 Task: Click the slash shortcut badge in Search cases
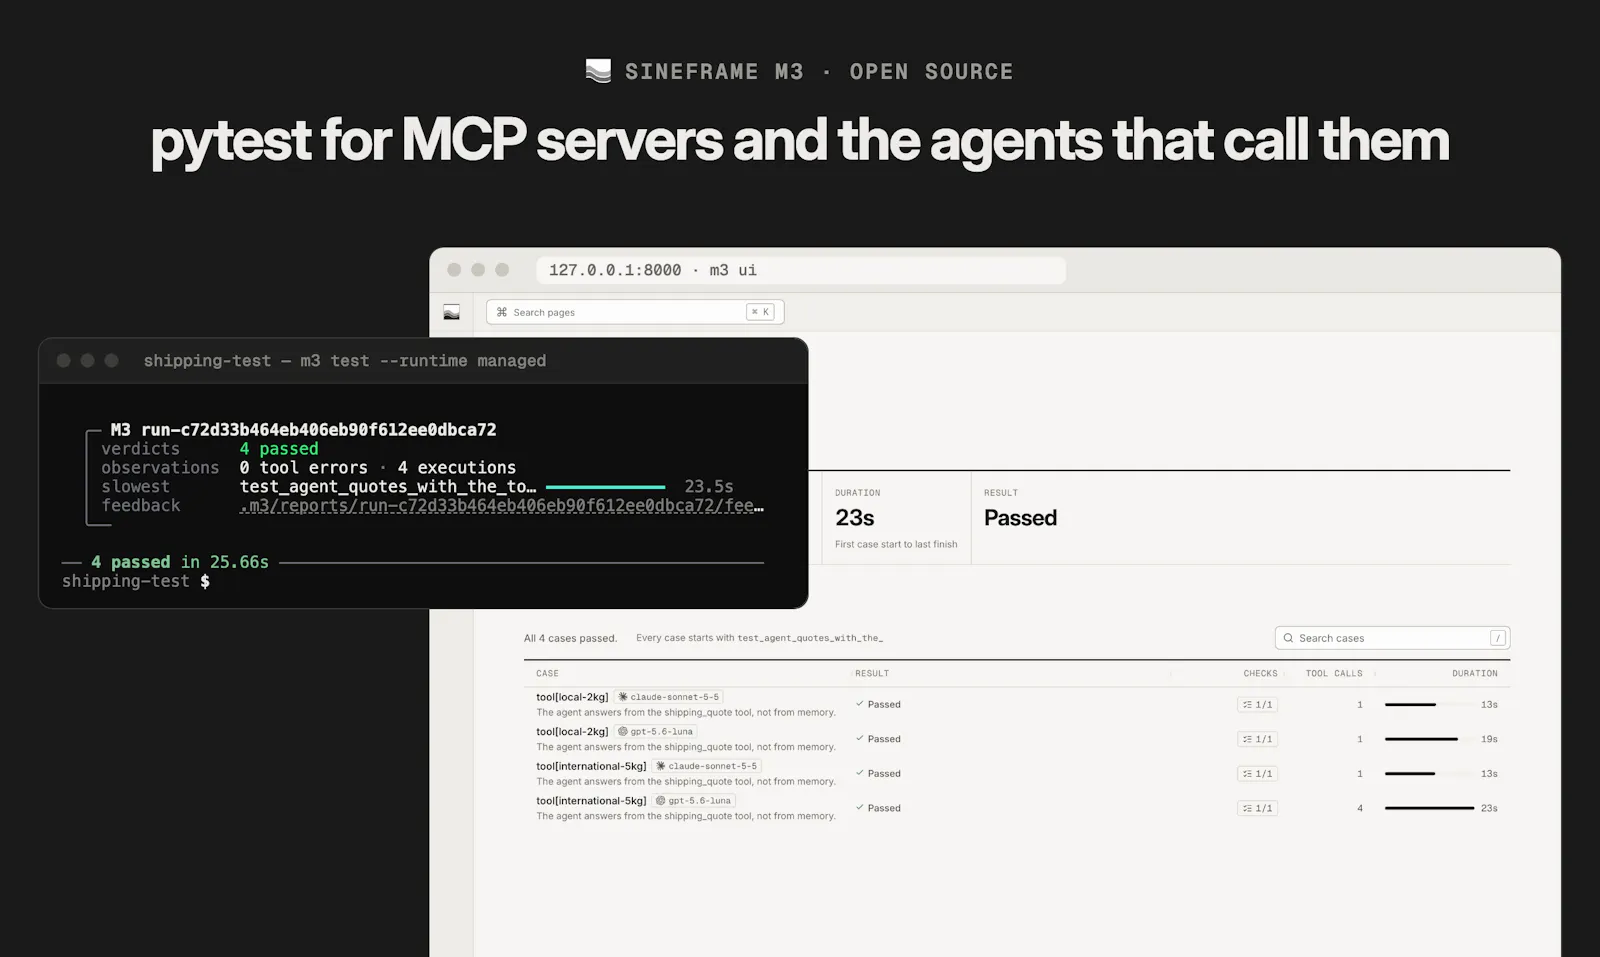(x=1498, y=638)
